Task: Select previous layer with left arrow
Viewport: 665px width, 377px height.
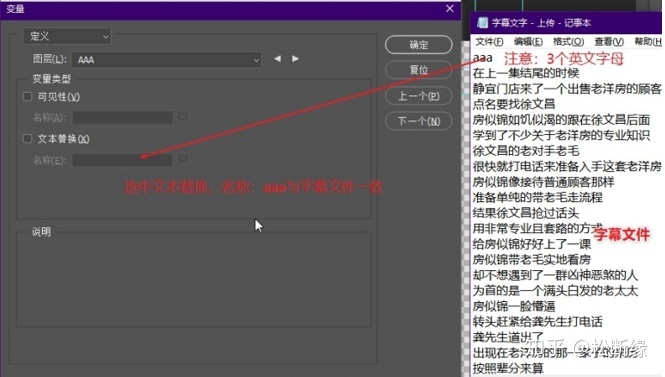Action: click(x=277, y=59)
